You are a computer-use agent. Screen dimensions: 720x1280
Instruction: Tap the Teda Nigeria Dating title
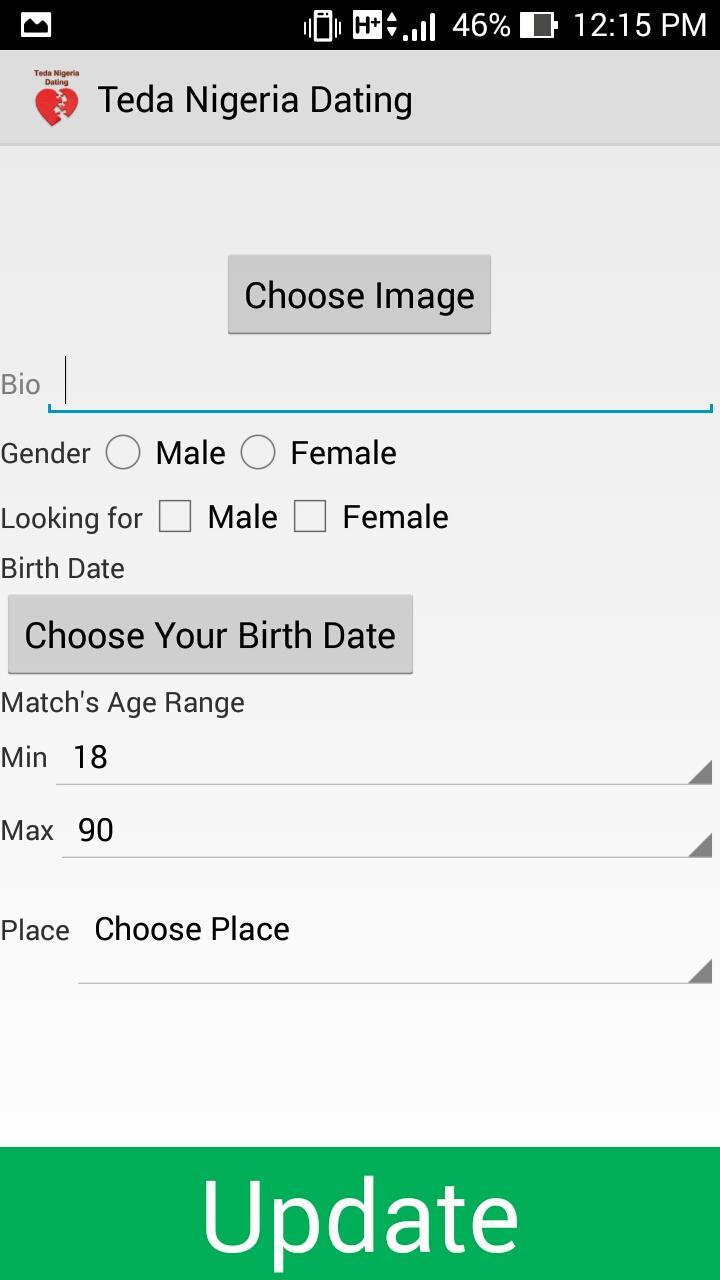(x=255, y=100)
